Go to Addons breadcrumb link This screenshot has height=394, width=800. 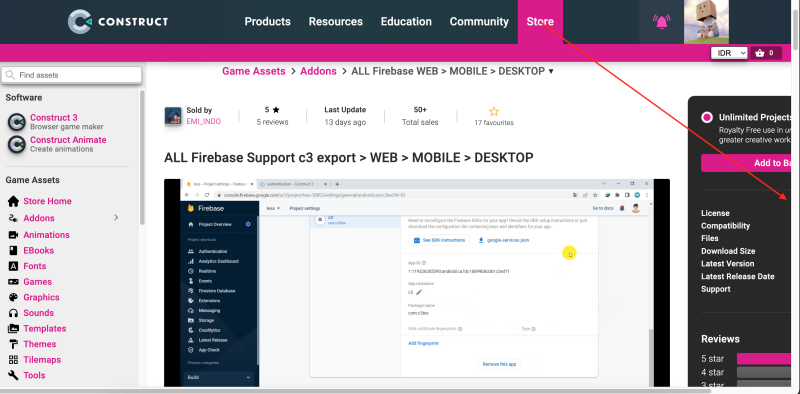318,71
